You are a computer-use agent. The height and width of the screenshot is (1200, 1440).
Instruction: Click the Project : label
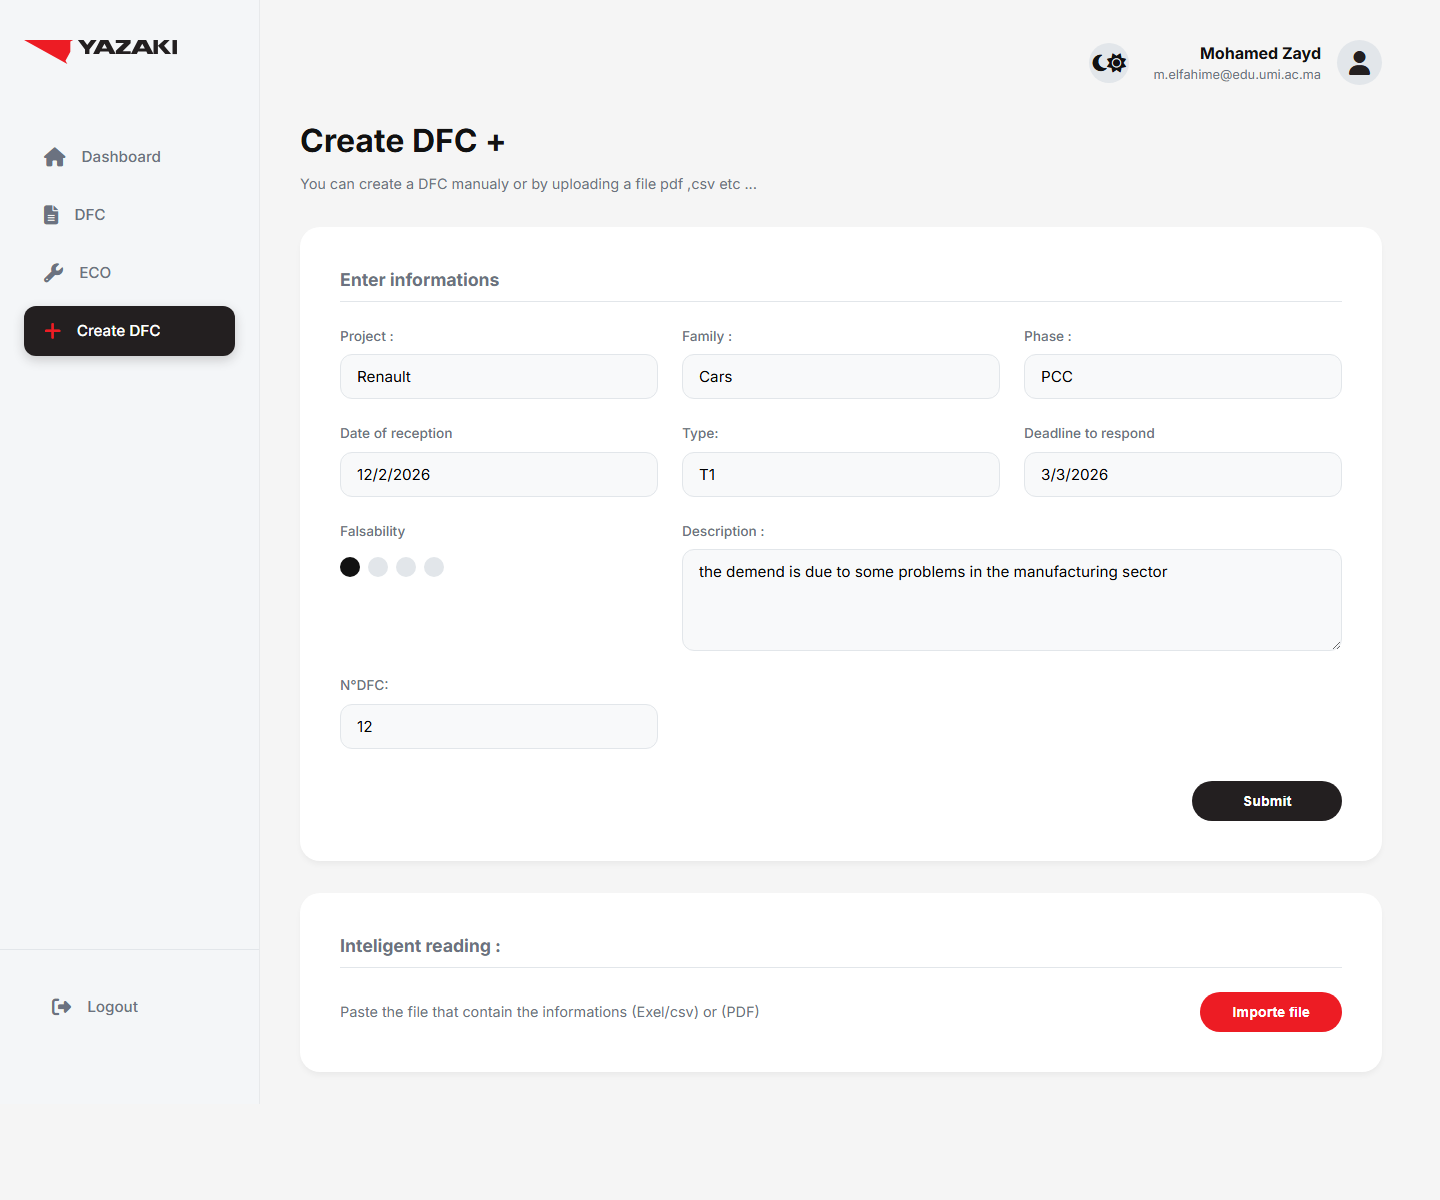[367, 337]
